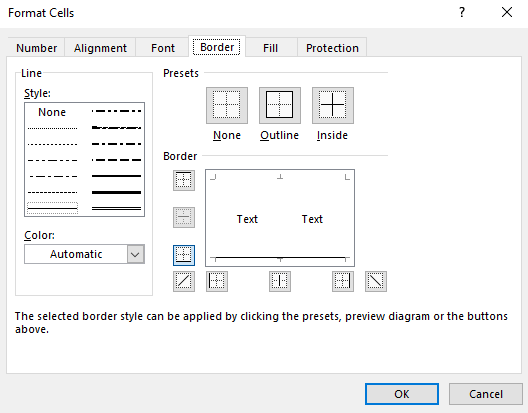Close the Format Cells dialog
528x413 pixels.
point(507,13)
